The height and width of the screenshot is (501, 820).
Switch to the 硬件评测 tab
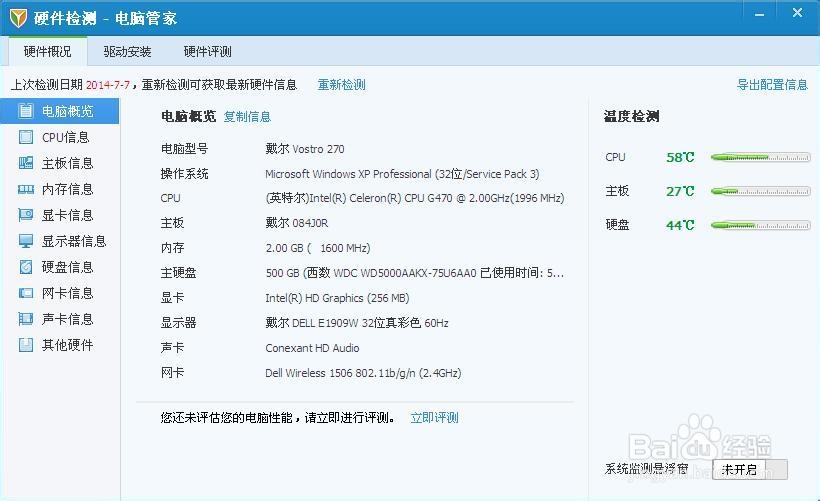pyautogui.click(x=207, y=51)
